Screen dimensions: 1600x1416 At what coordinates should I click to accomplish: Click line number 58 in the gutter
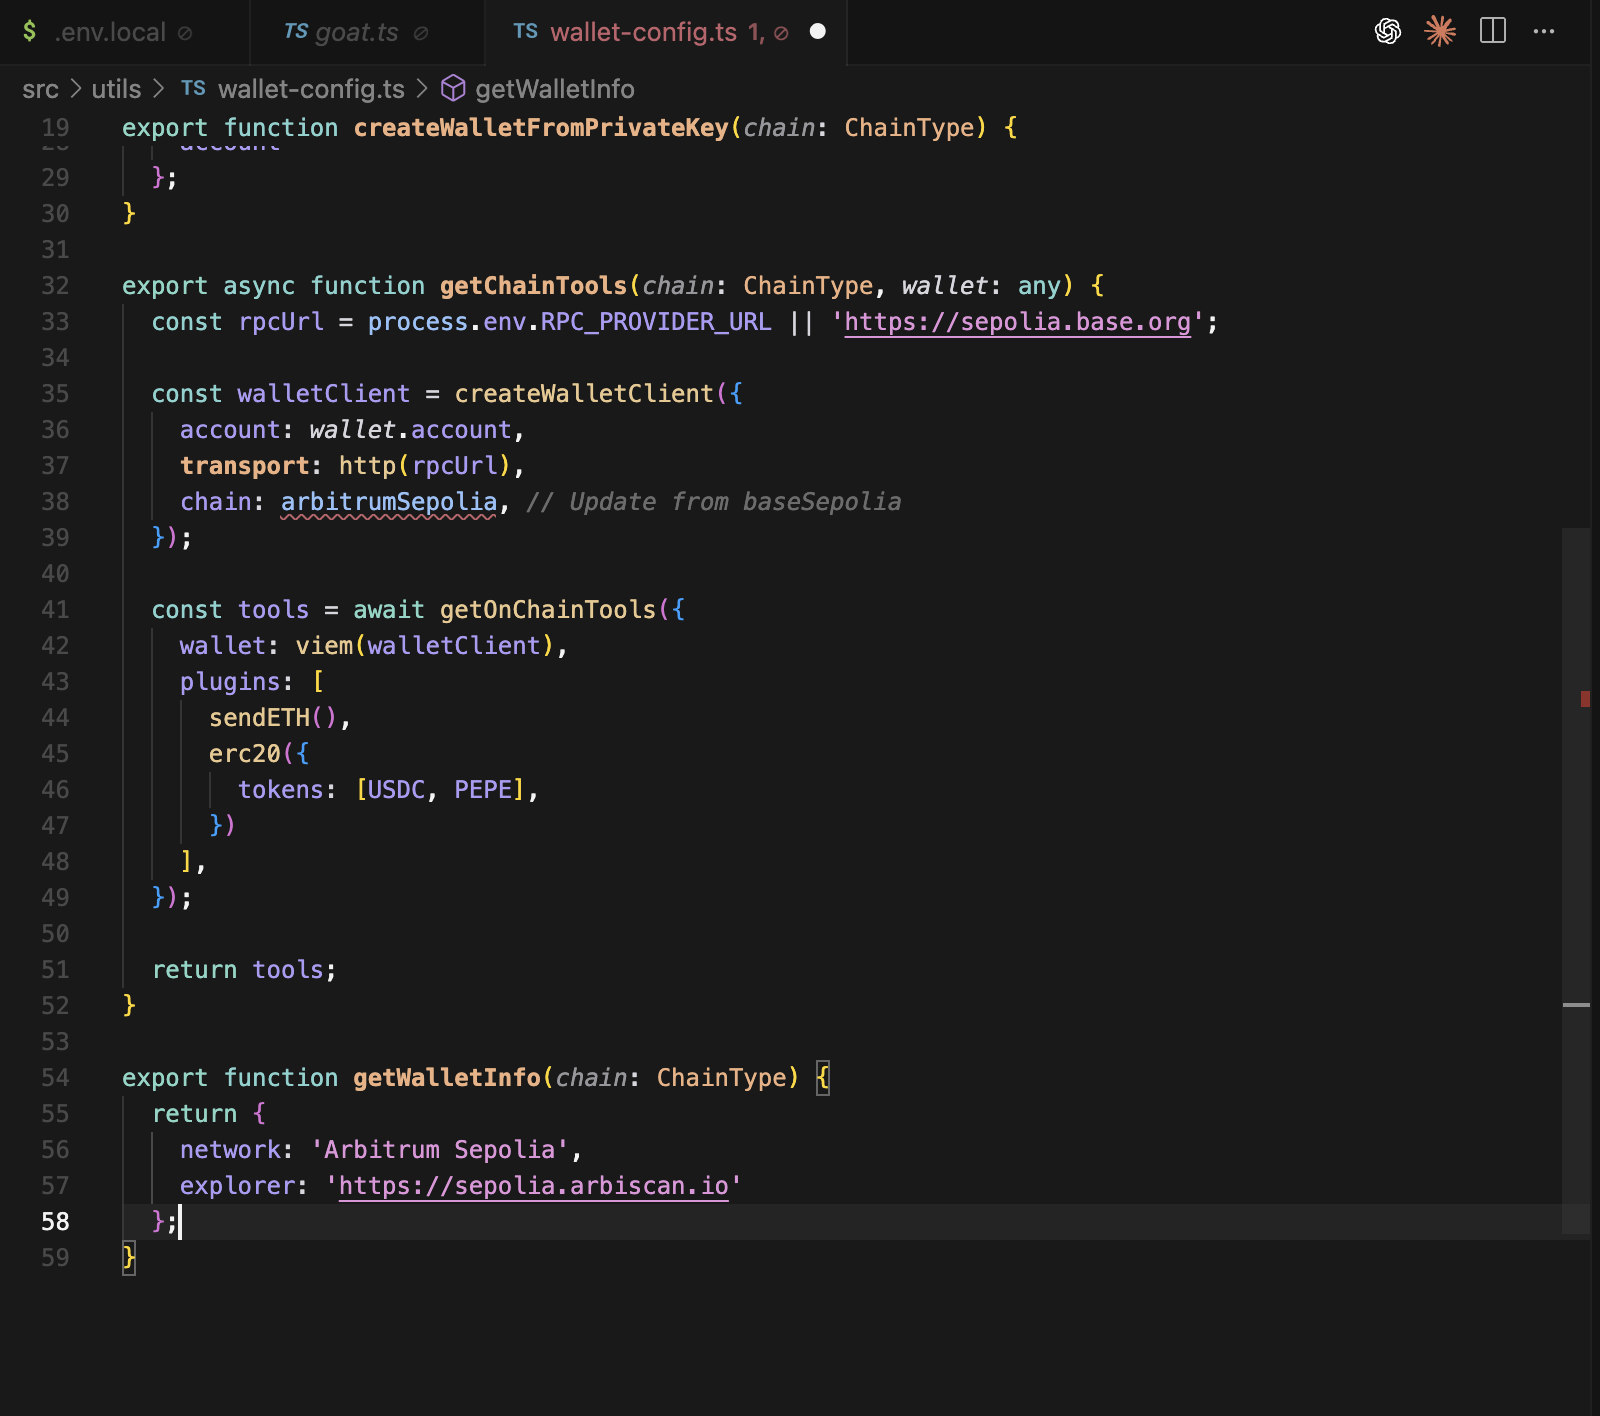click(x=56, y=1221)
